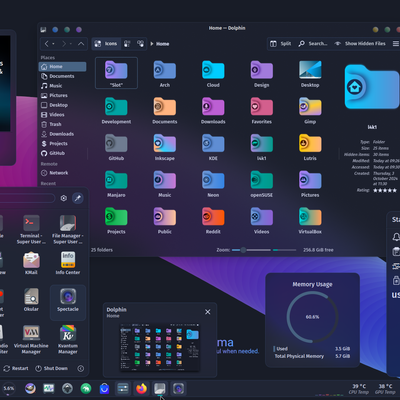Select Network under Remote in sidebar

pyautogui.click(x=62, y=173)
